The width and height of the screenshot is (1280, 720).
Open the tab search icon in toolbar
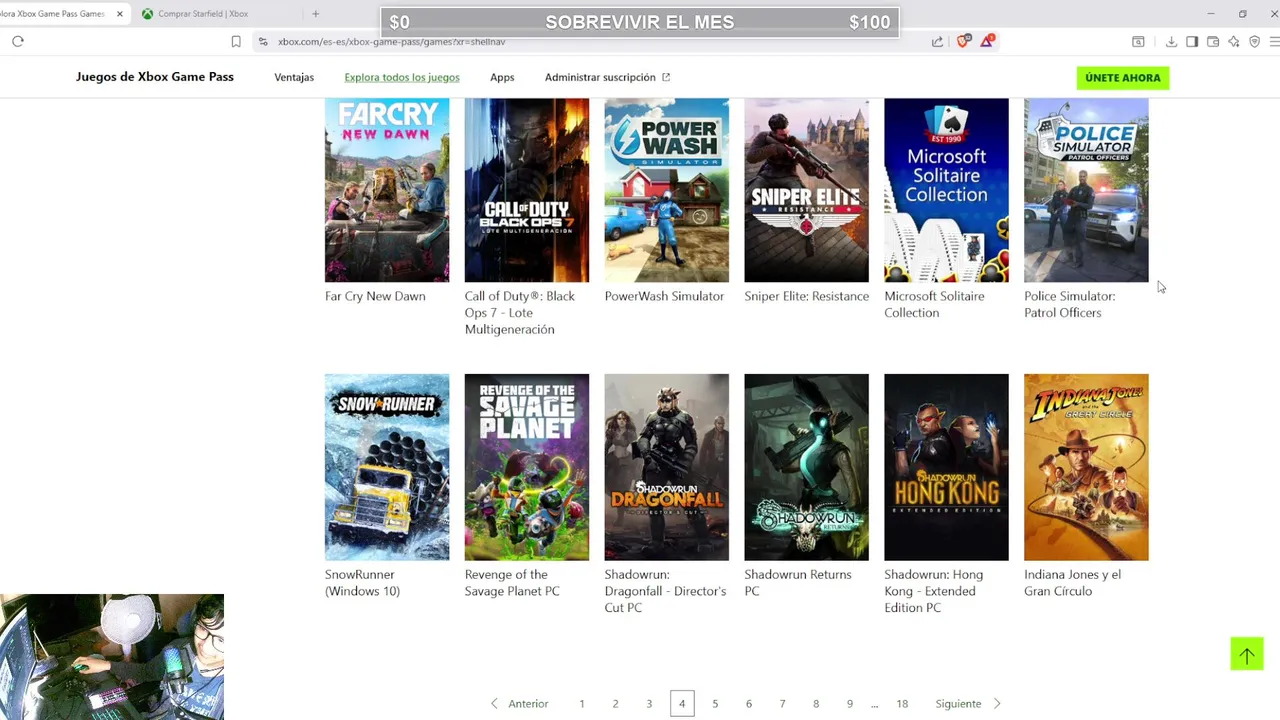click(x=1138, y=41)
